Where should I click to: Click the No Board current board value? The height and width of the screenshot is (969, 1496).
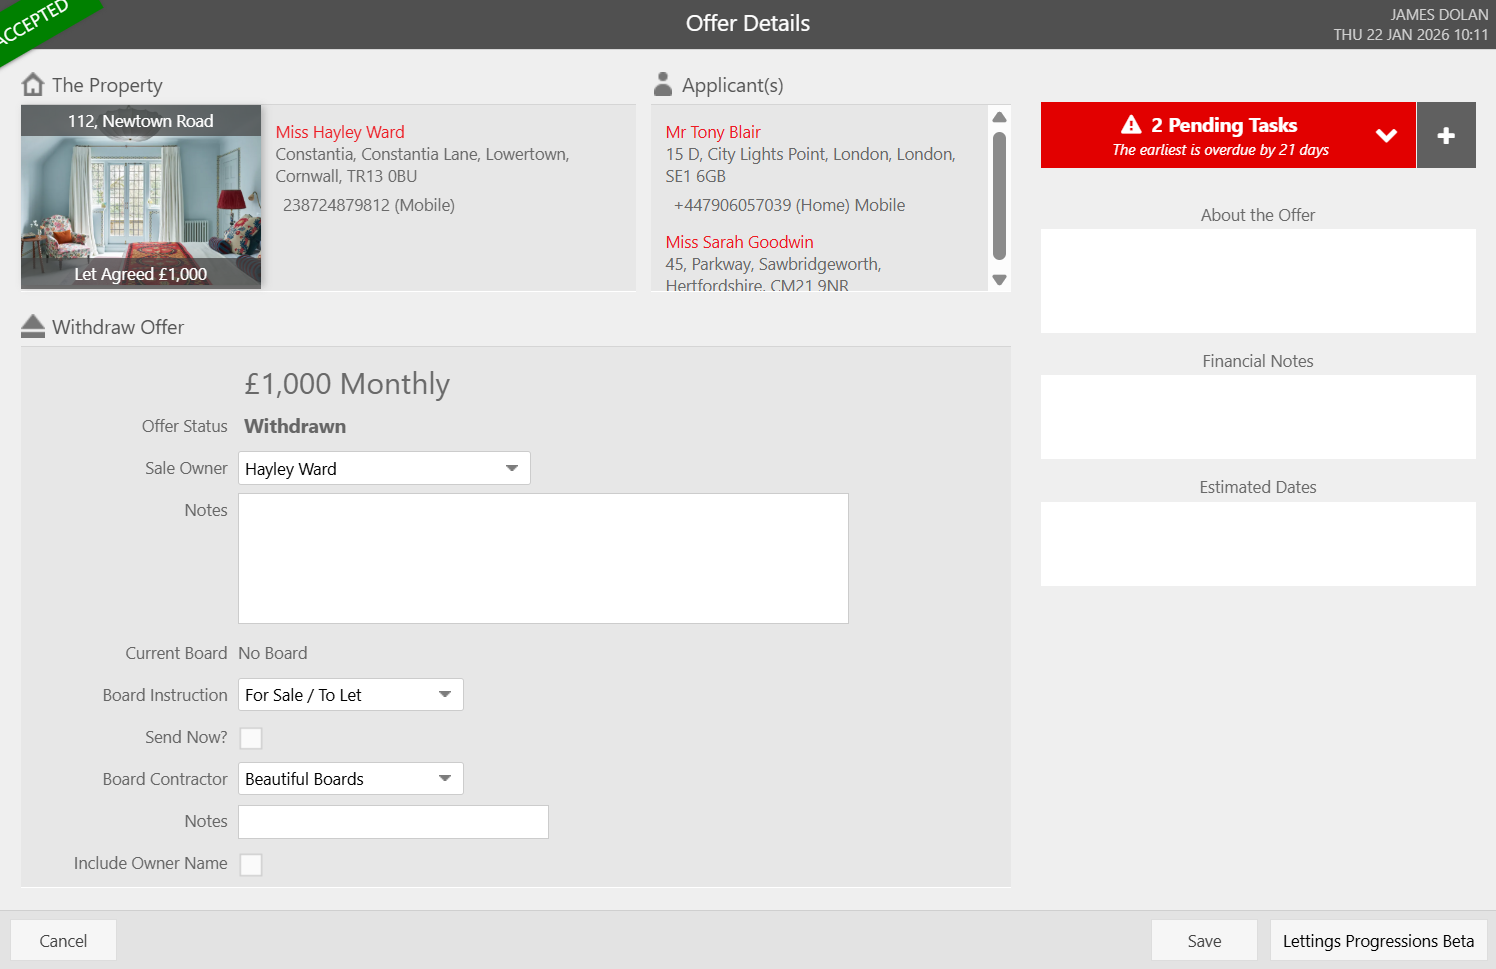(273, 653)
